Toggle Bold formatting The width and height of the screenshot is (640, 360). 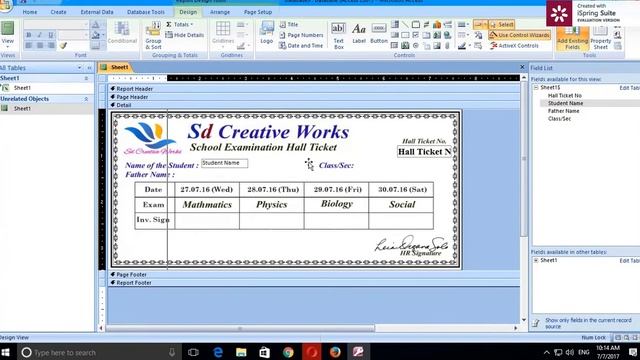[x=29, y=35]
